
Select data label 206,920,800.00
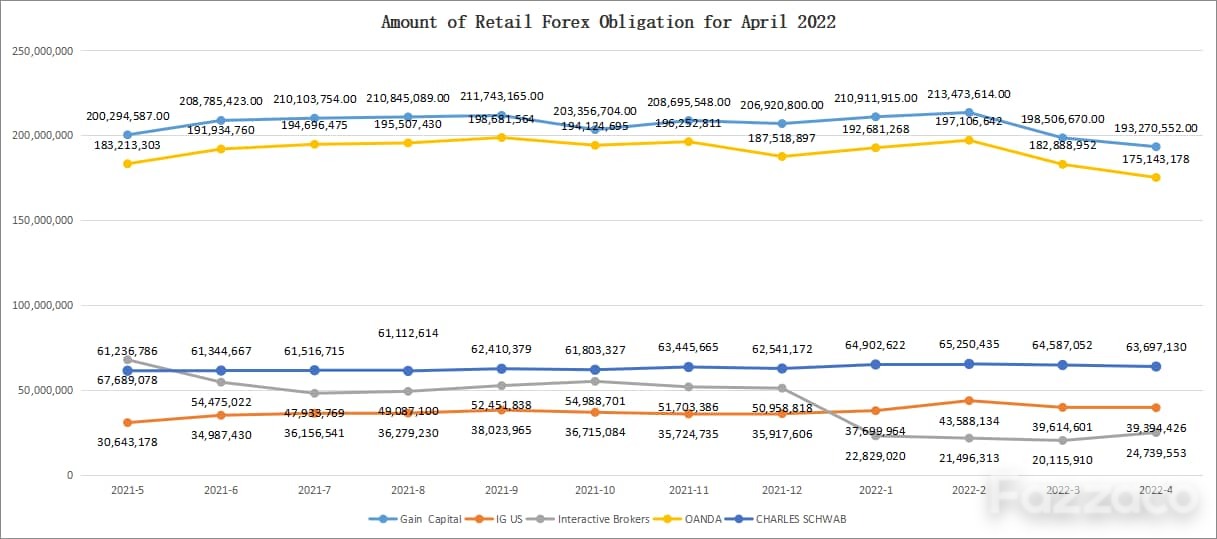tap(782, 104)
